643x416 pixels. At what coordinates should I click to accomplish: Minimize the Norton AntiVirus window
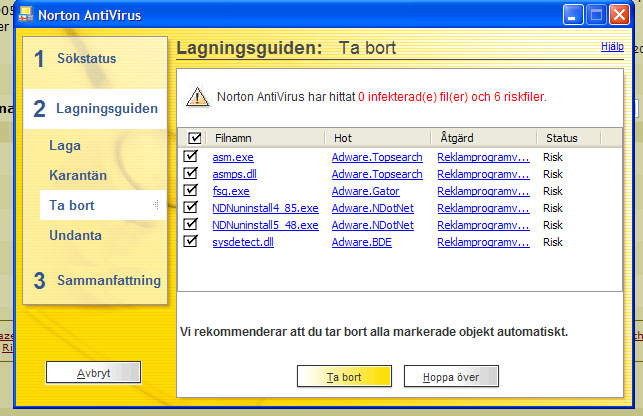tap(573, 15)
